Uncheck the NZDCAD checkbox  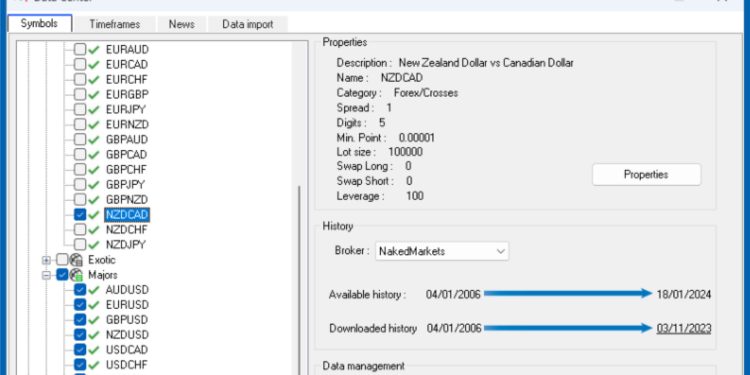(80, 215)
